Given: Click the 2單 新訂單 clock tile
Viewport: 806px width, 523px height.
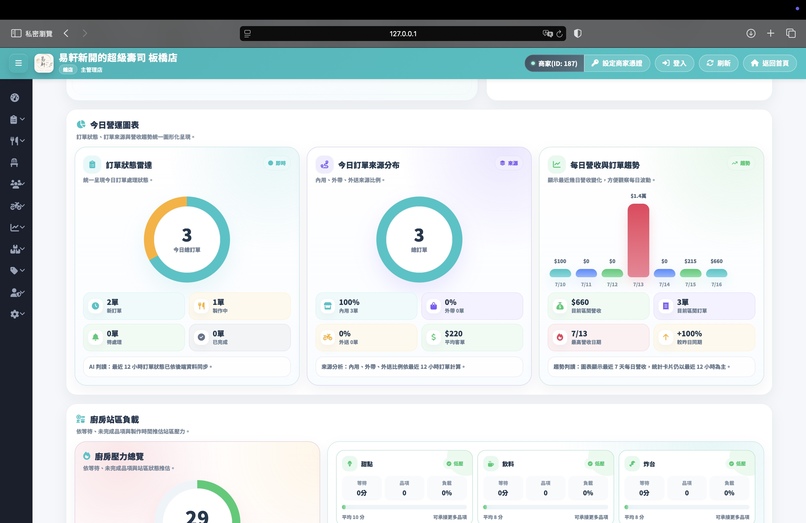Looking at the screenshot, I should point(134,306).
